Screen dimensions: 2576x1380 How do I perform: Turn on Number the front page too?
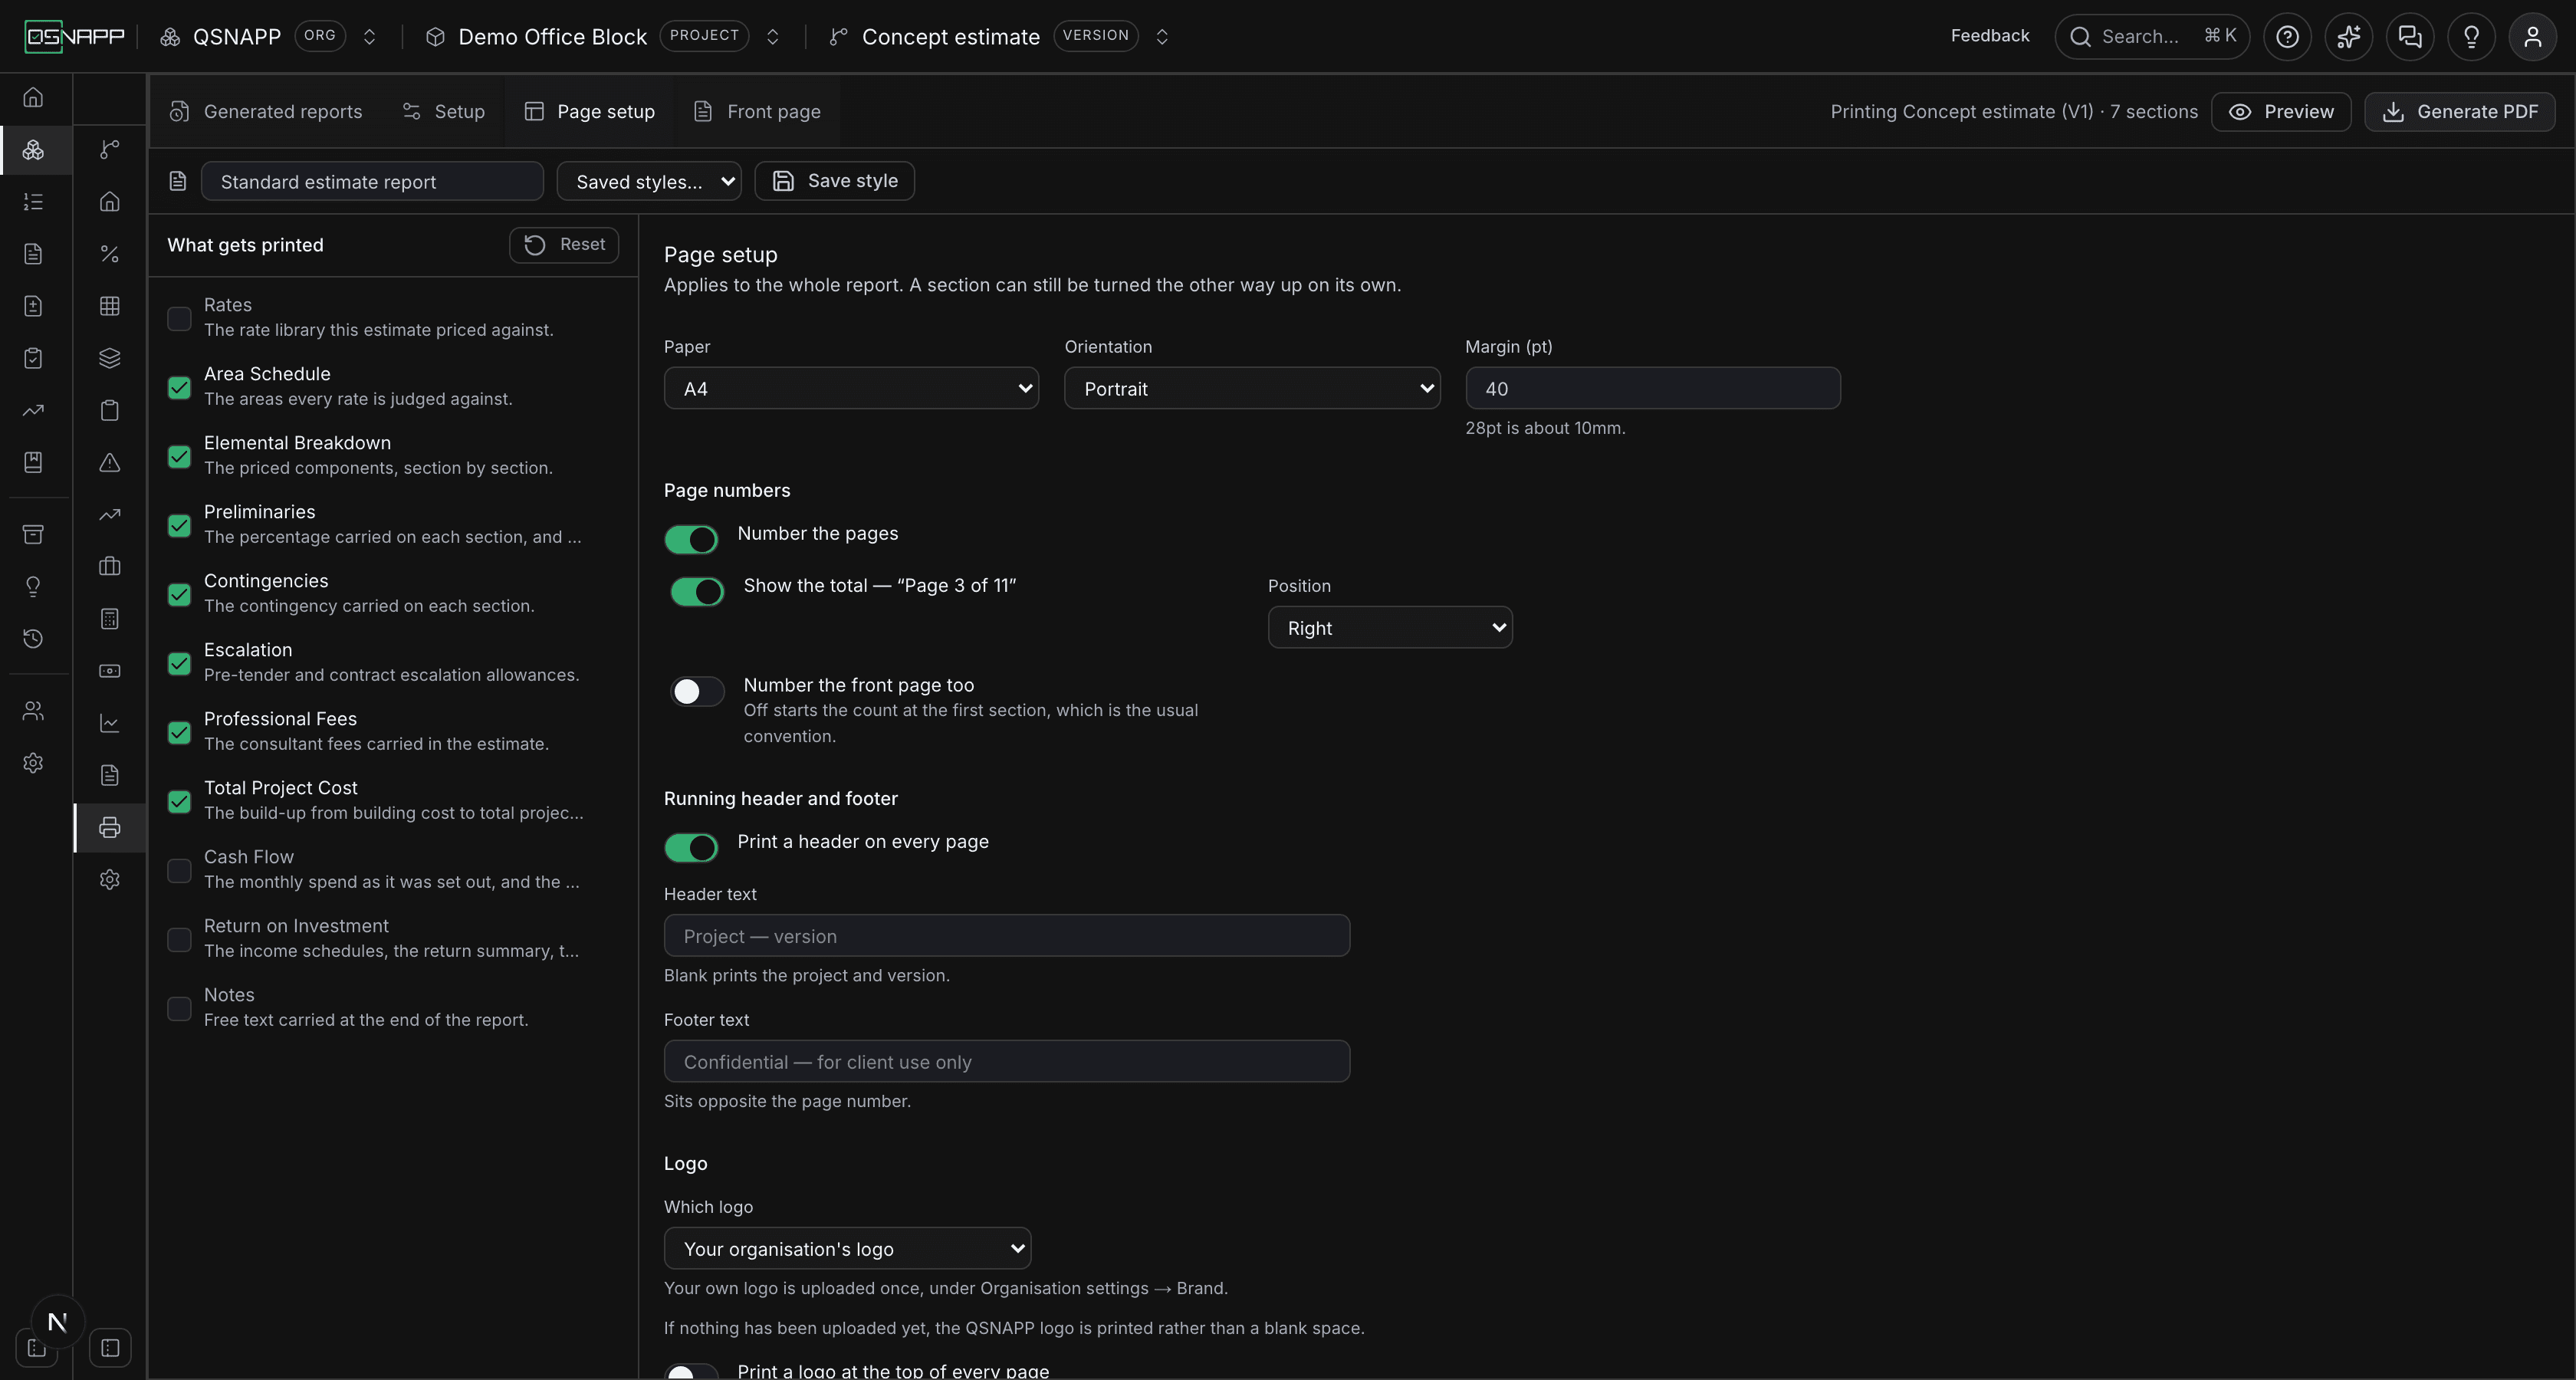tap(697, 691)
